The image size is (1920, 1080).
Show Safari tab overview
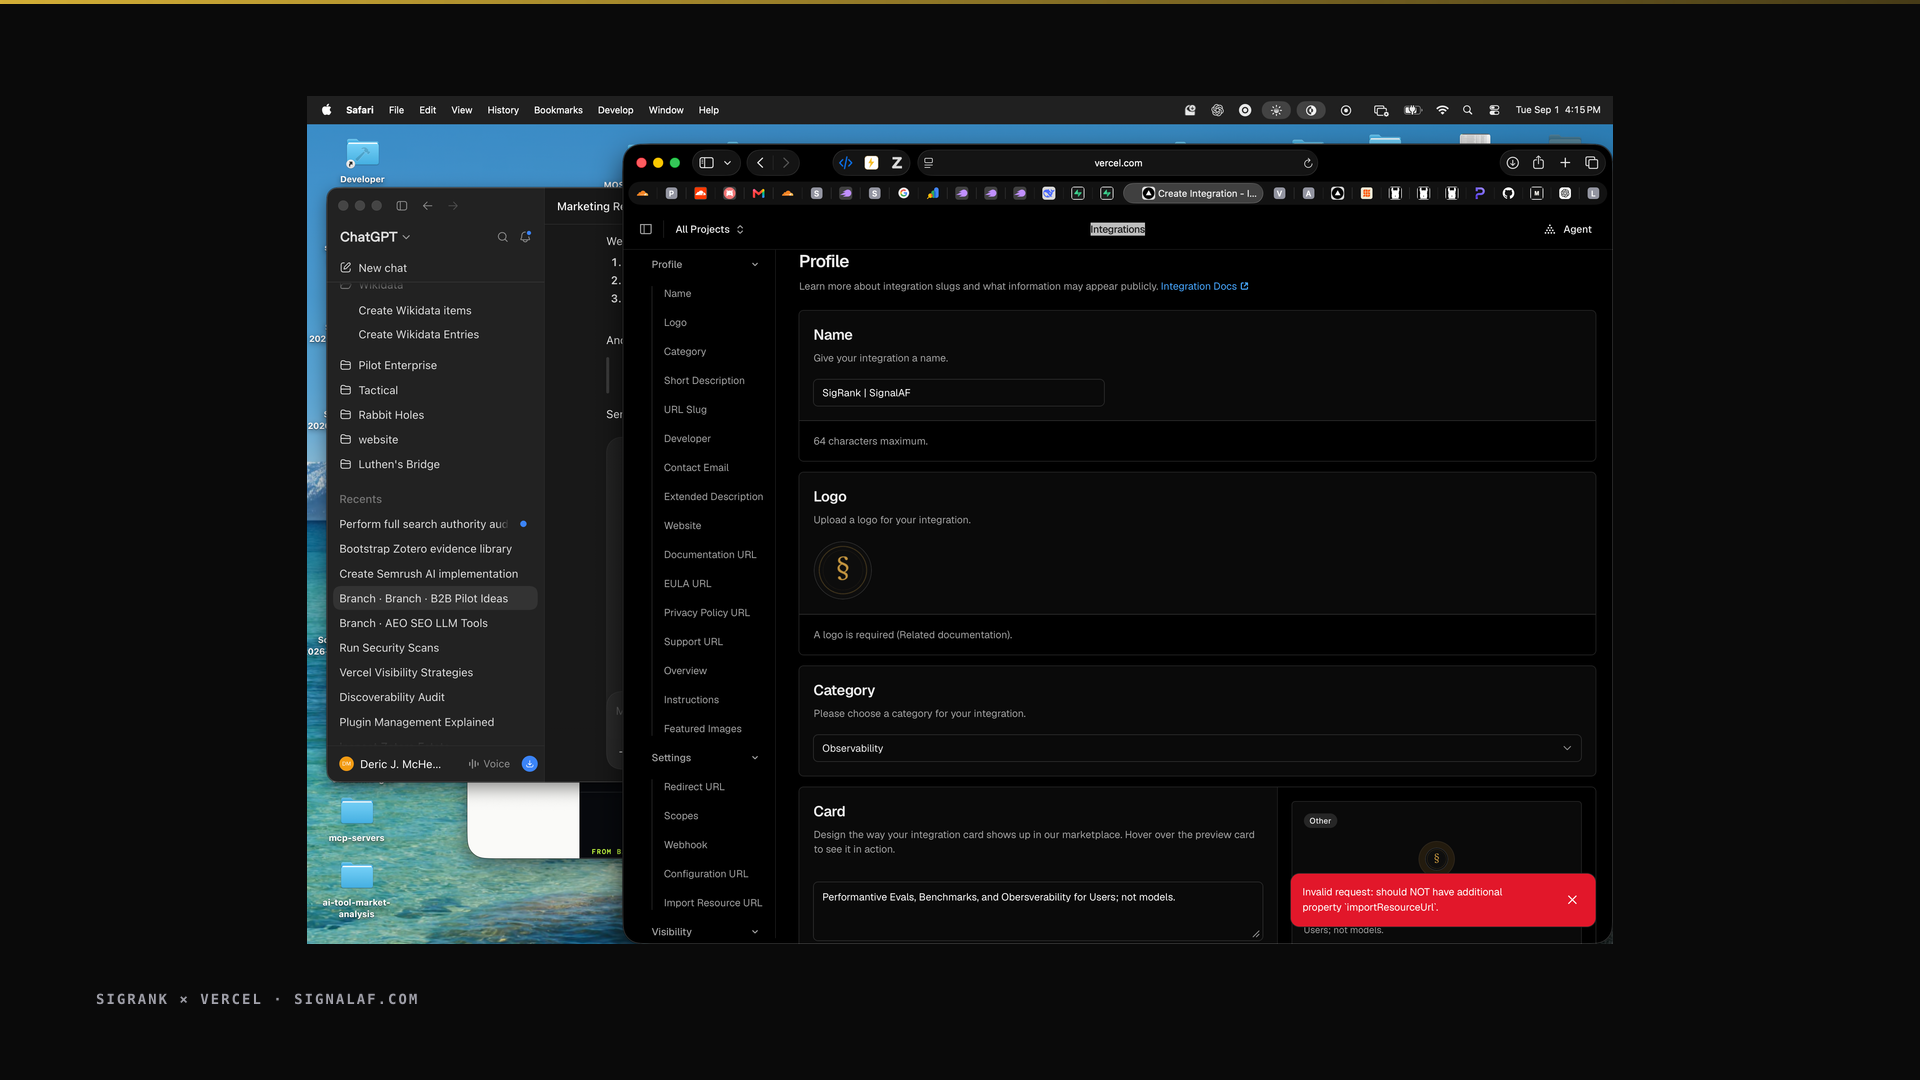click(x=1591, y=163)
